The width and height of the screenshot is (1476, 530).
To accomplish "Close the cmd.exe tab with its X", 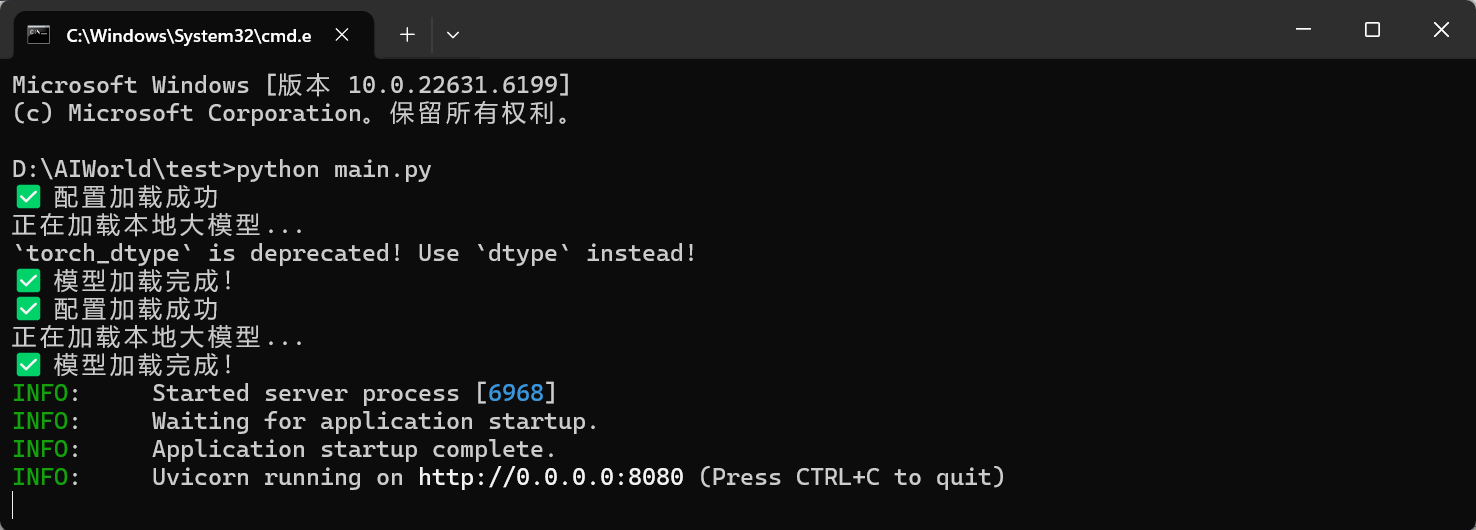I will 342,35.
